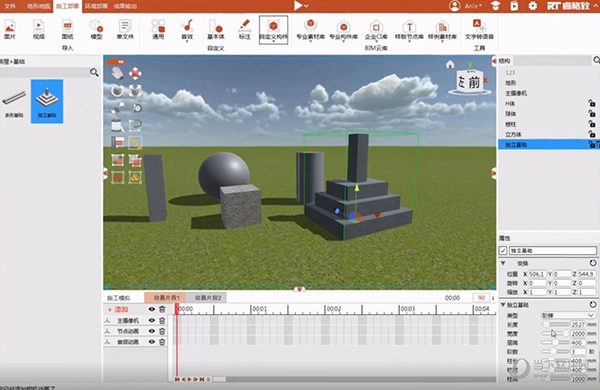Toggle visibility of 主摄像机 track
Screen dimensions: 600x390
152,320
